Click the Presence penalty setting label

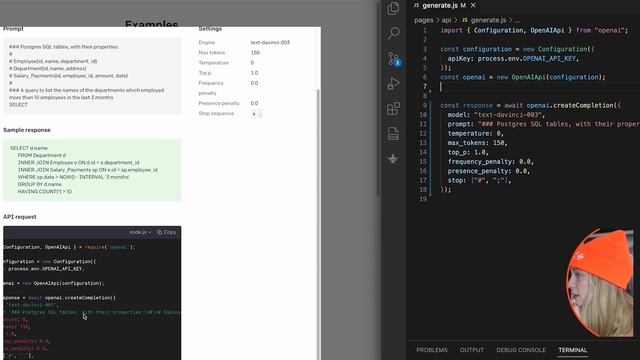(x=219, y=103)
